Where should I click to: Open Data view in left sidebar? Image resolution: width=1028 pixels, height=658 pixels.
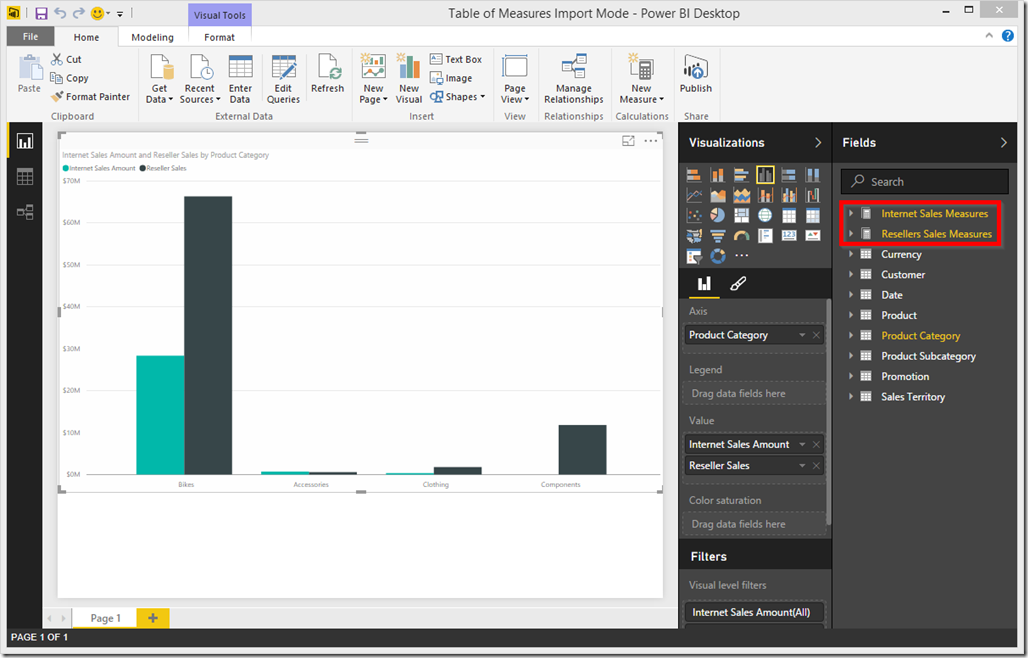tap(25, 176)
